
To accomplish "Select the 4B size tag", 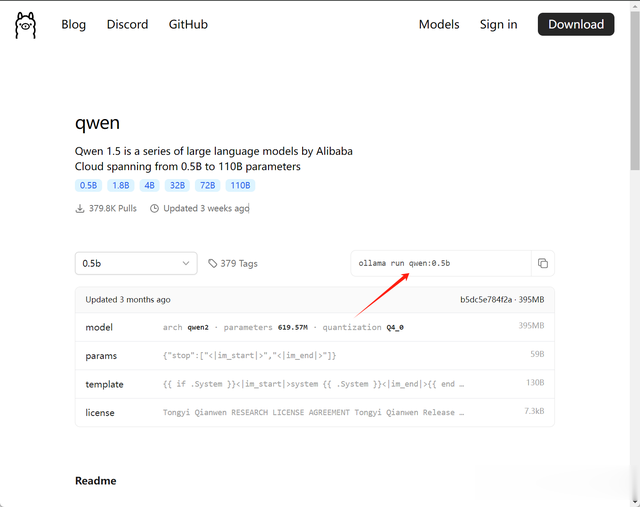I will click(x=149, y=185).
